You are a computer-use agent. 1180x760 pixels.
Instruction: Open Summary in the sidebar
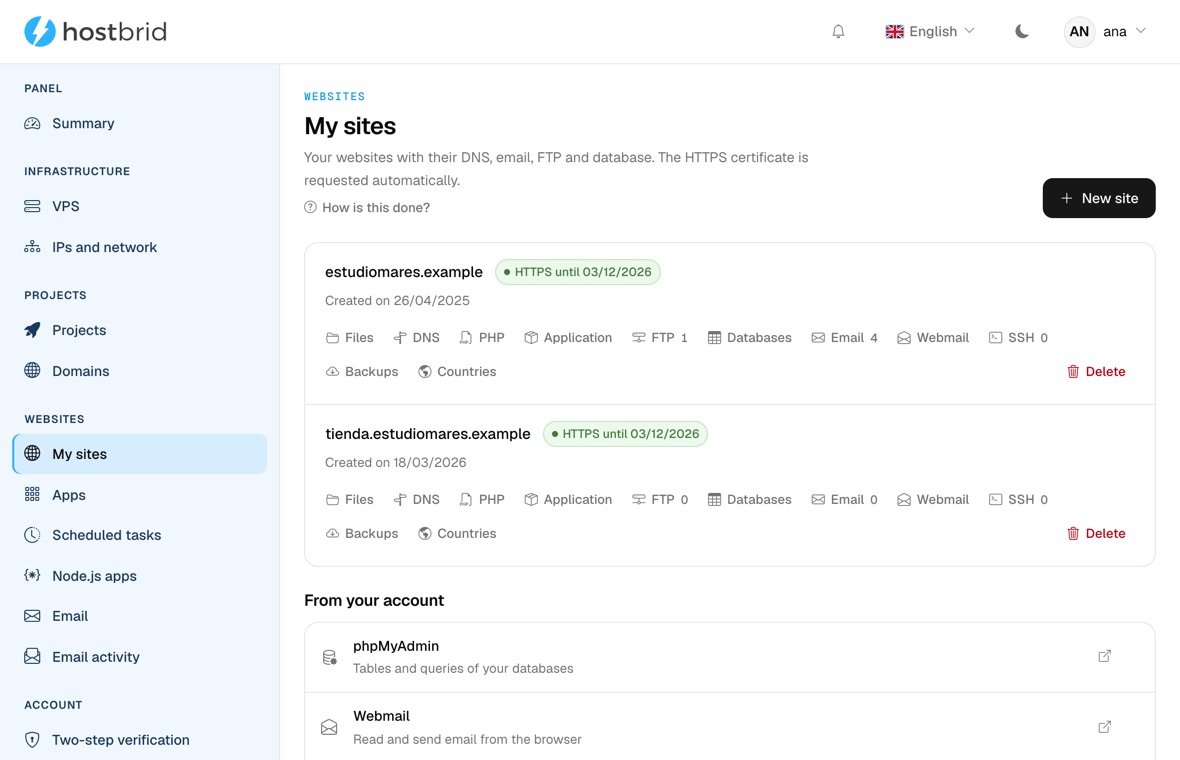139,123
